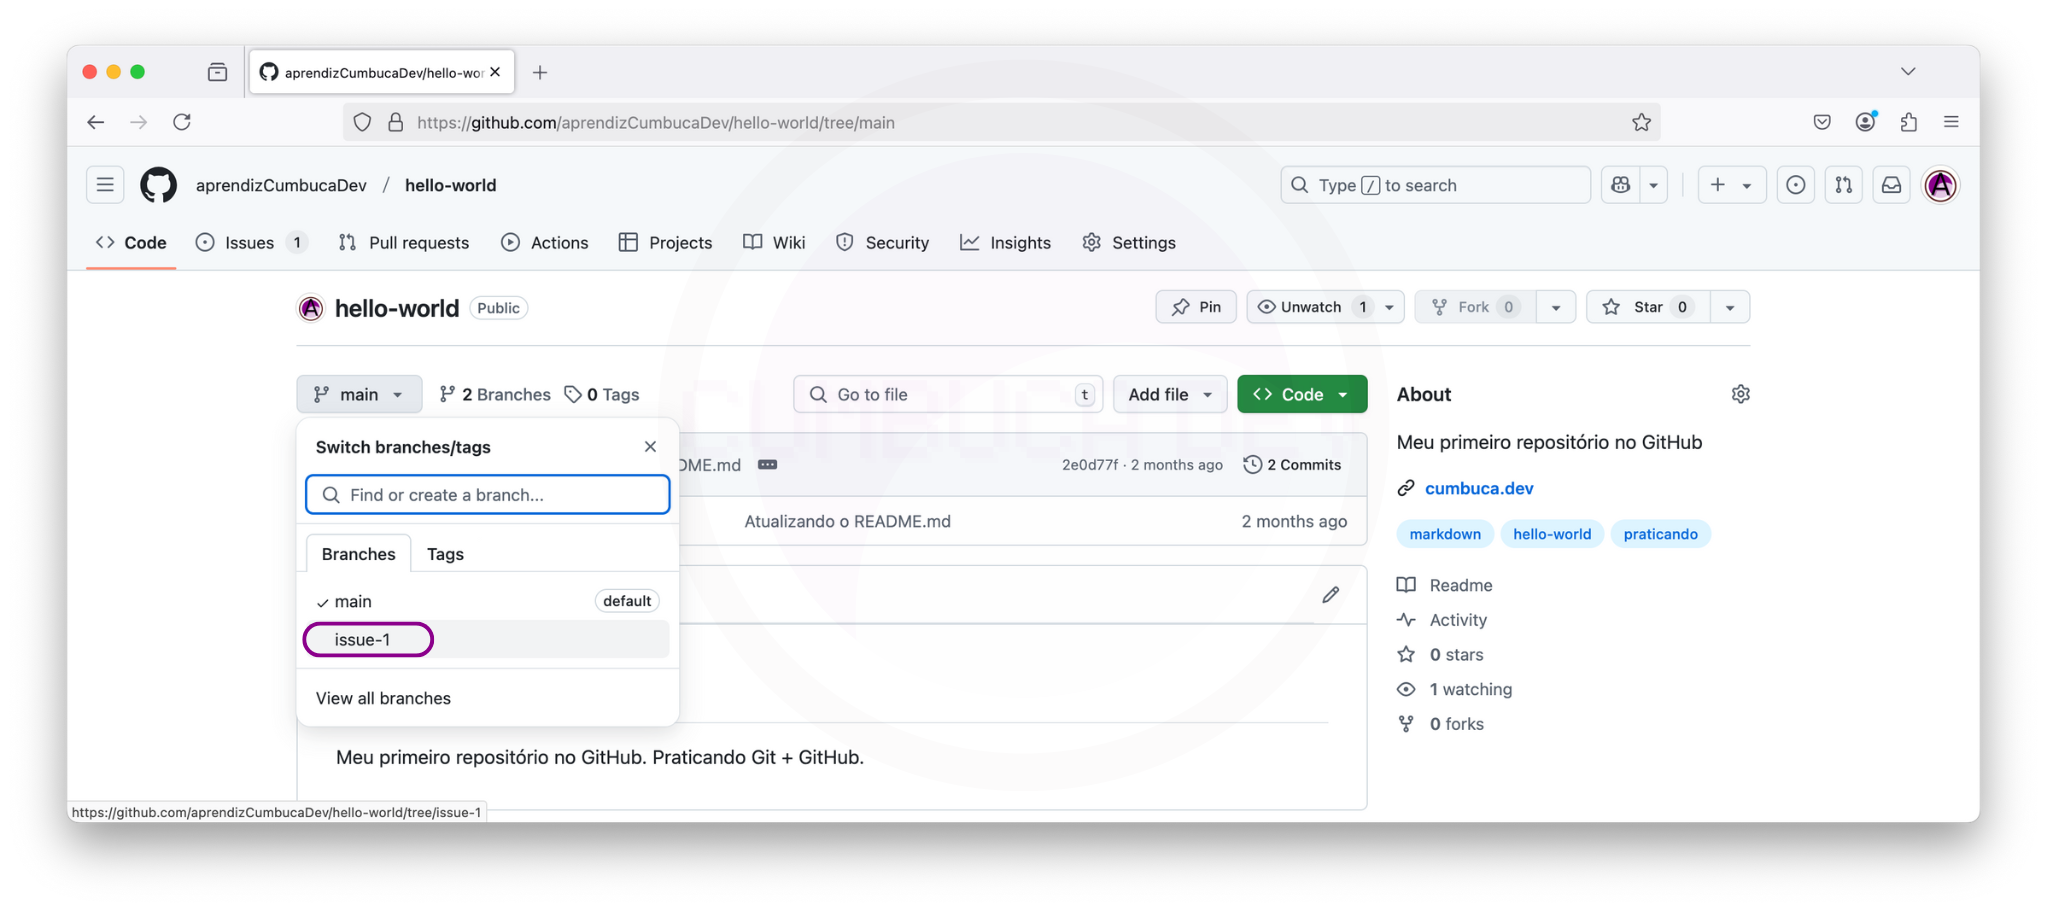Click the Find or create a branch field
Image resolution: width=2048 pixels, height=911 pixels.
[488, 495]
